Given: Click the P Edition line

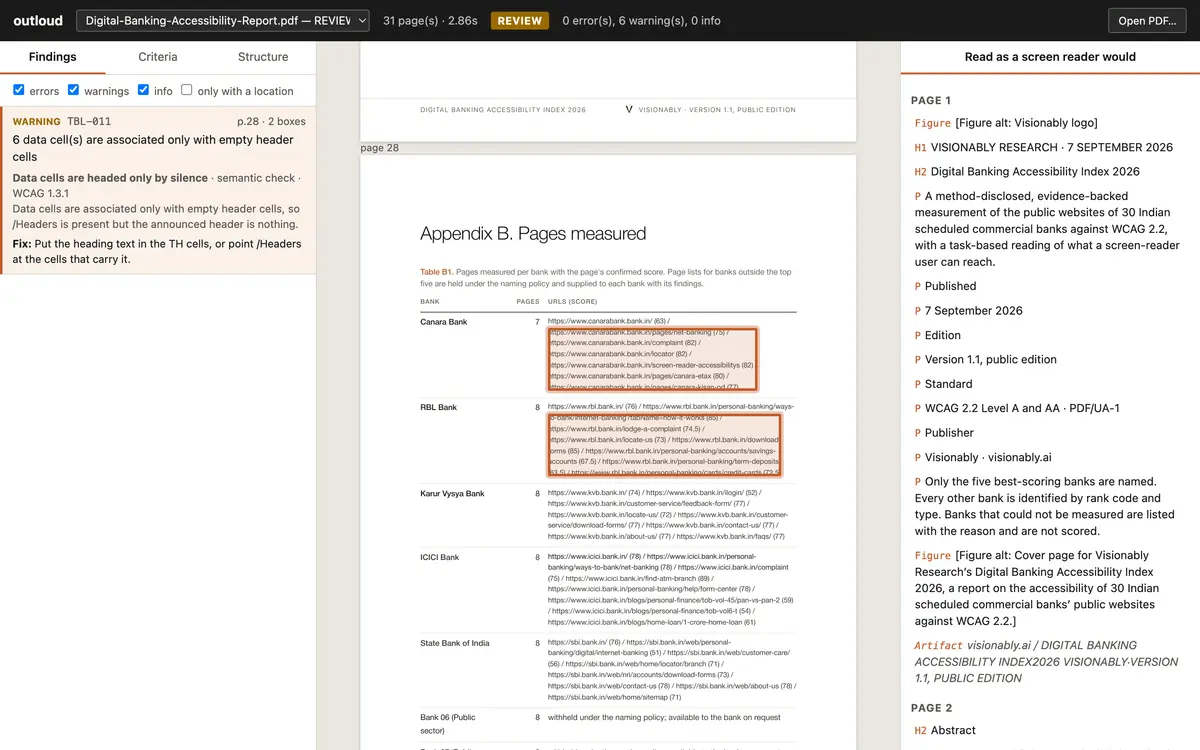Looking at the screenshot, I should pyautogui.click(x=938, y=335).
